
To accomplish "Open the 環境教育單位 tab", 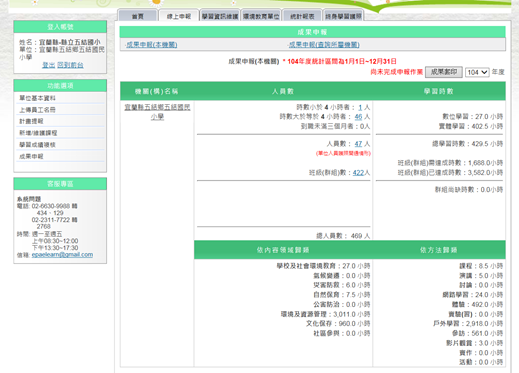I will pos(261,16).
